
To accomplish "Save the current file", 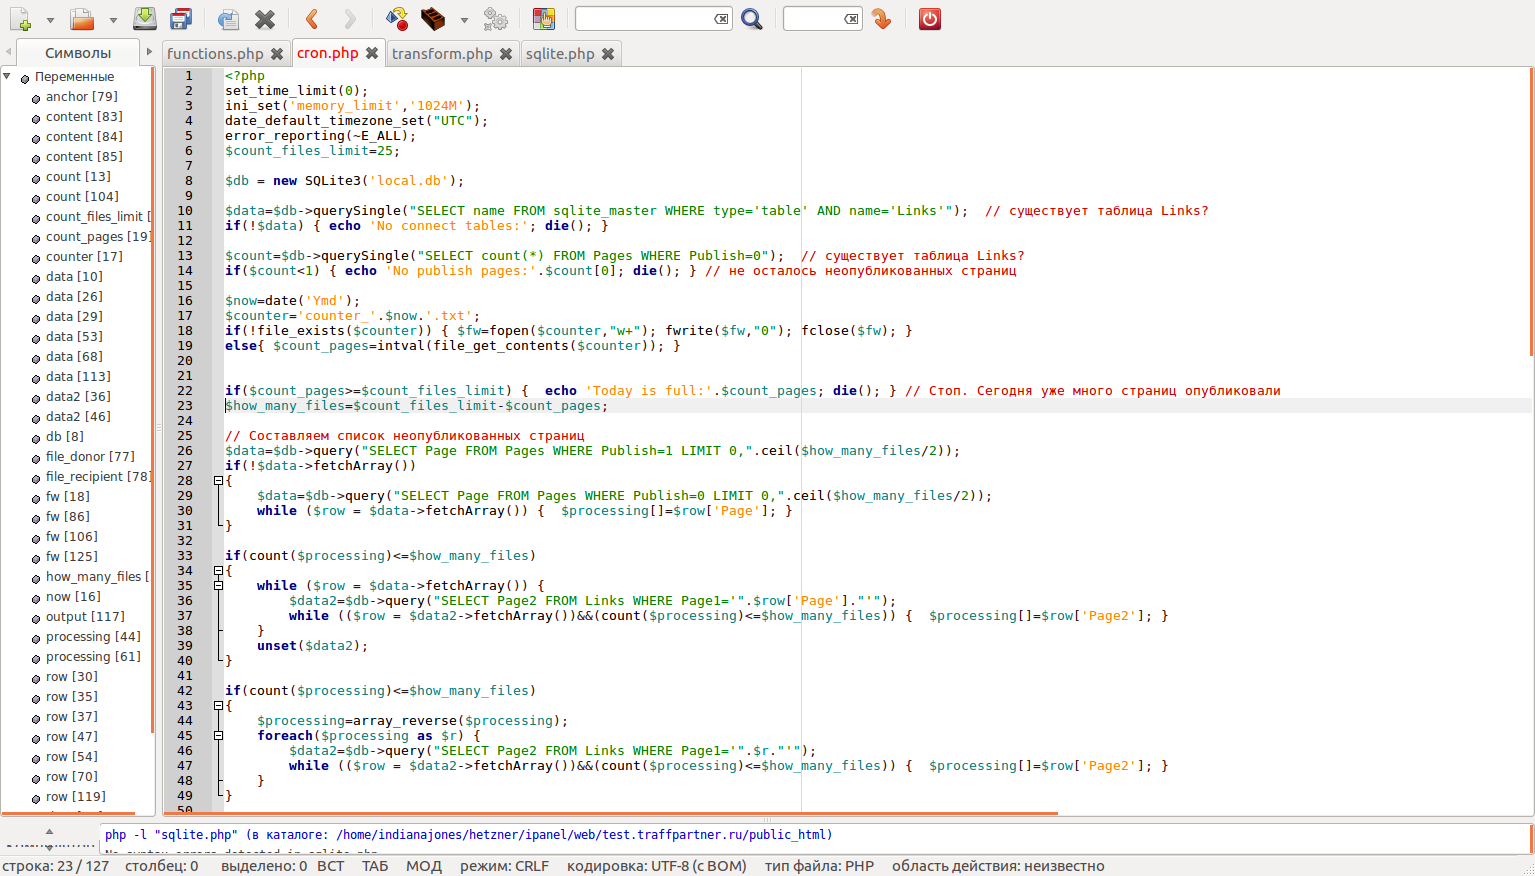I will tap(145, 19).
